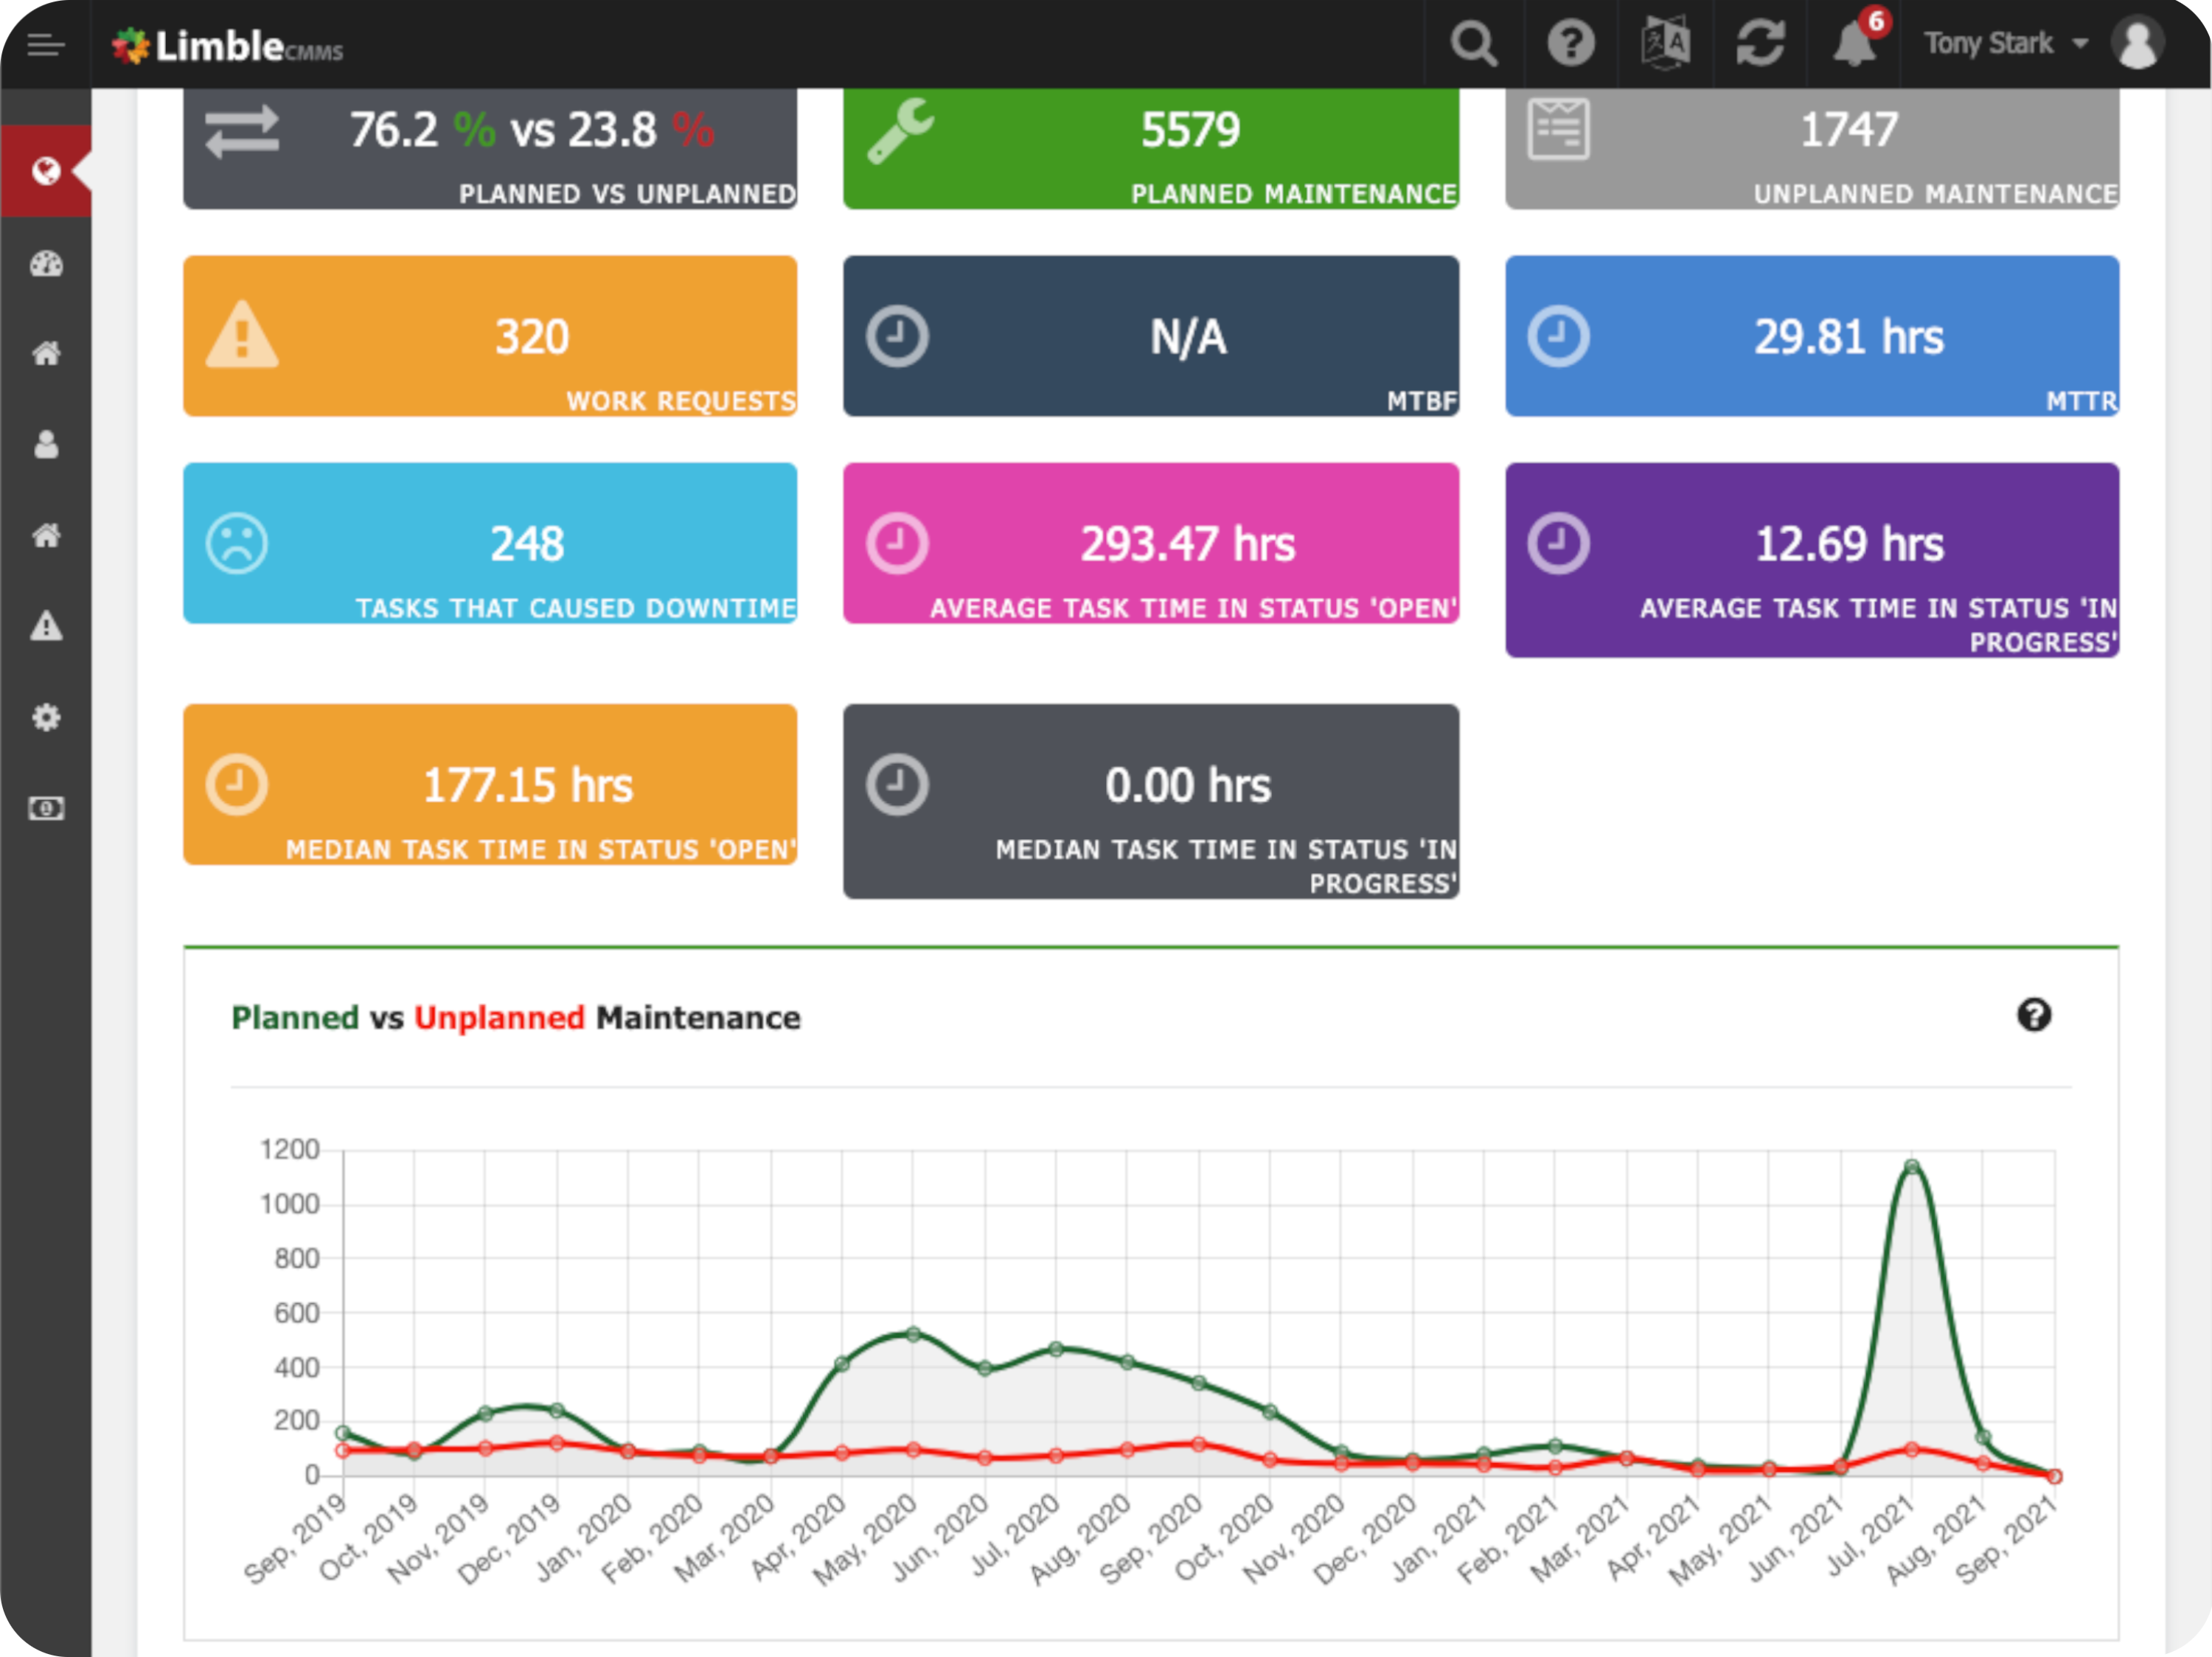Click the lower home icon in the sidebar

coord(46,535)
